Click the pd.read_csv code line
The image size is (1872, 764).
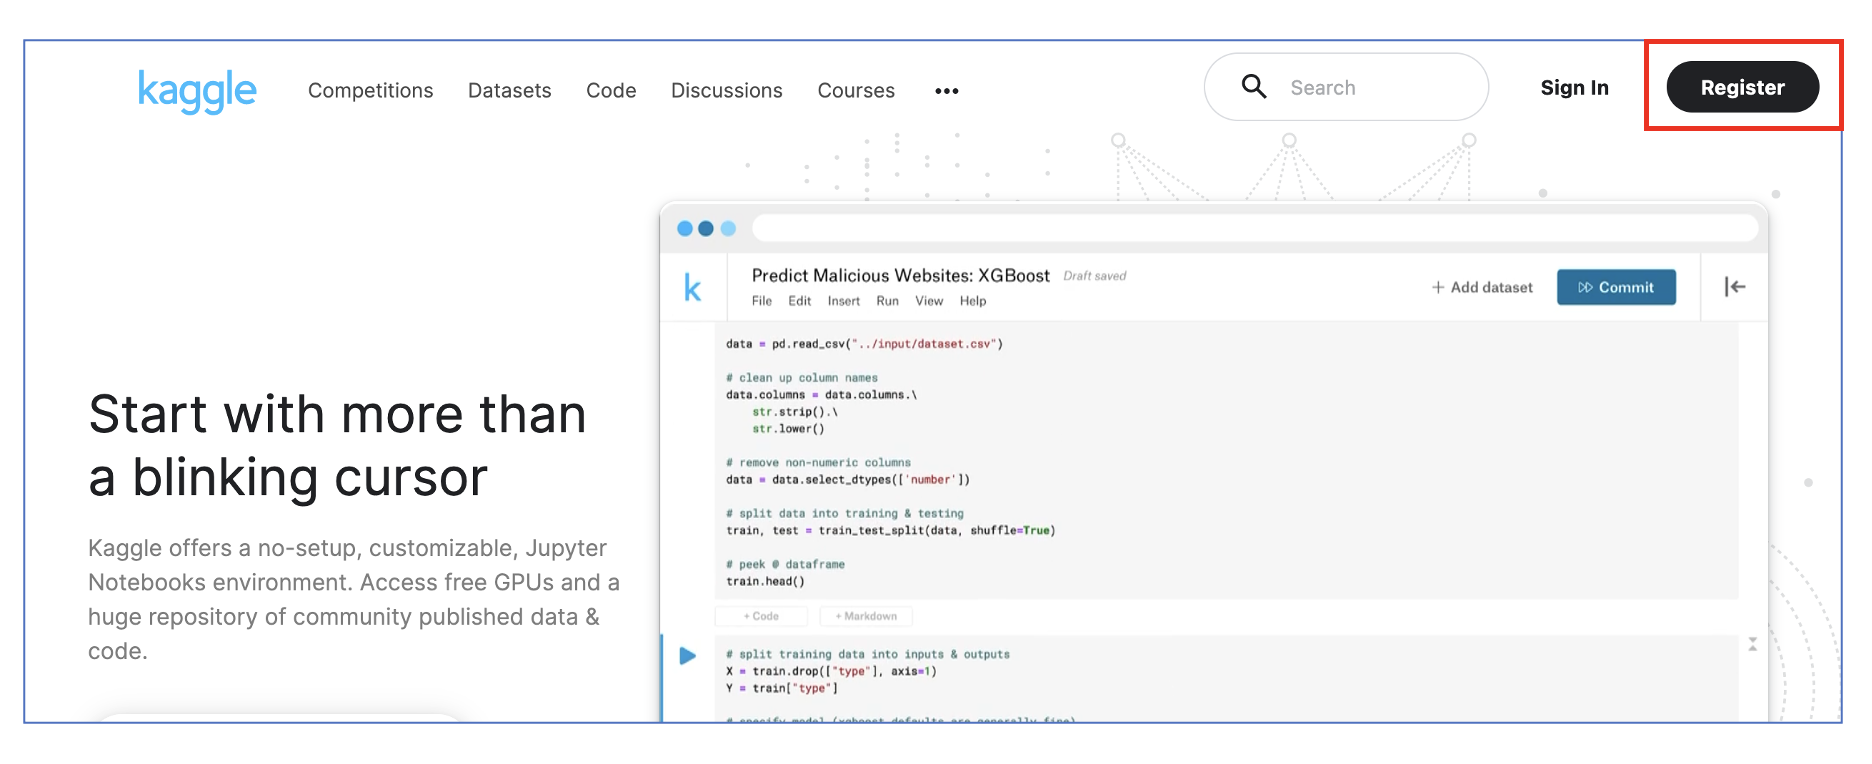[x=864, y=344]
